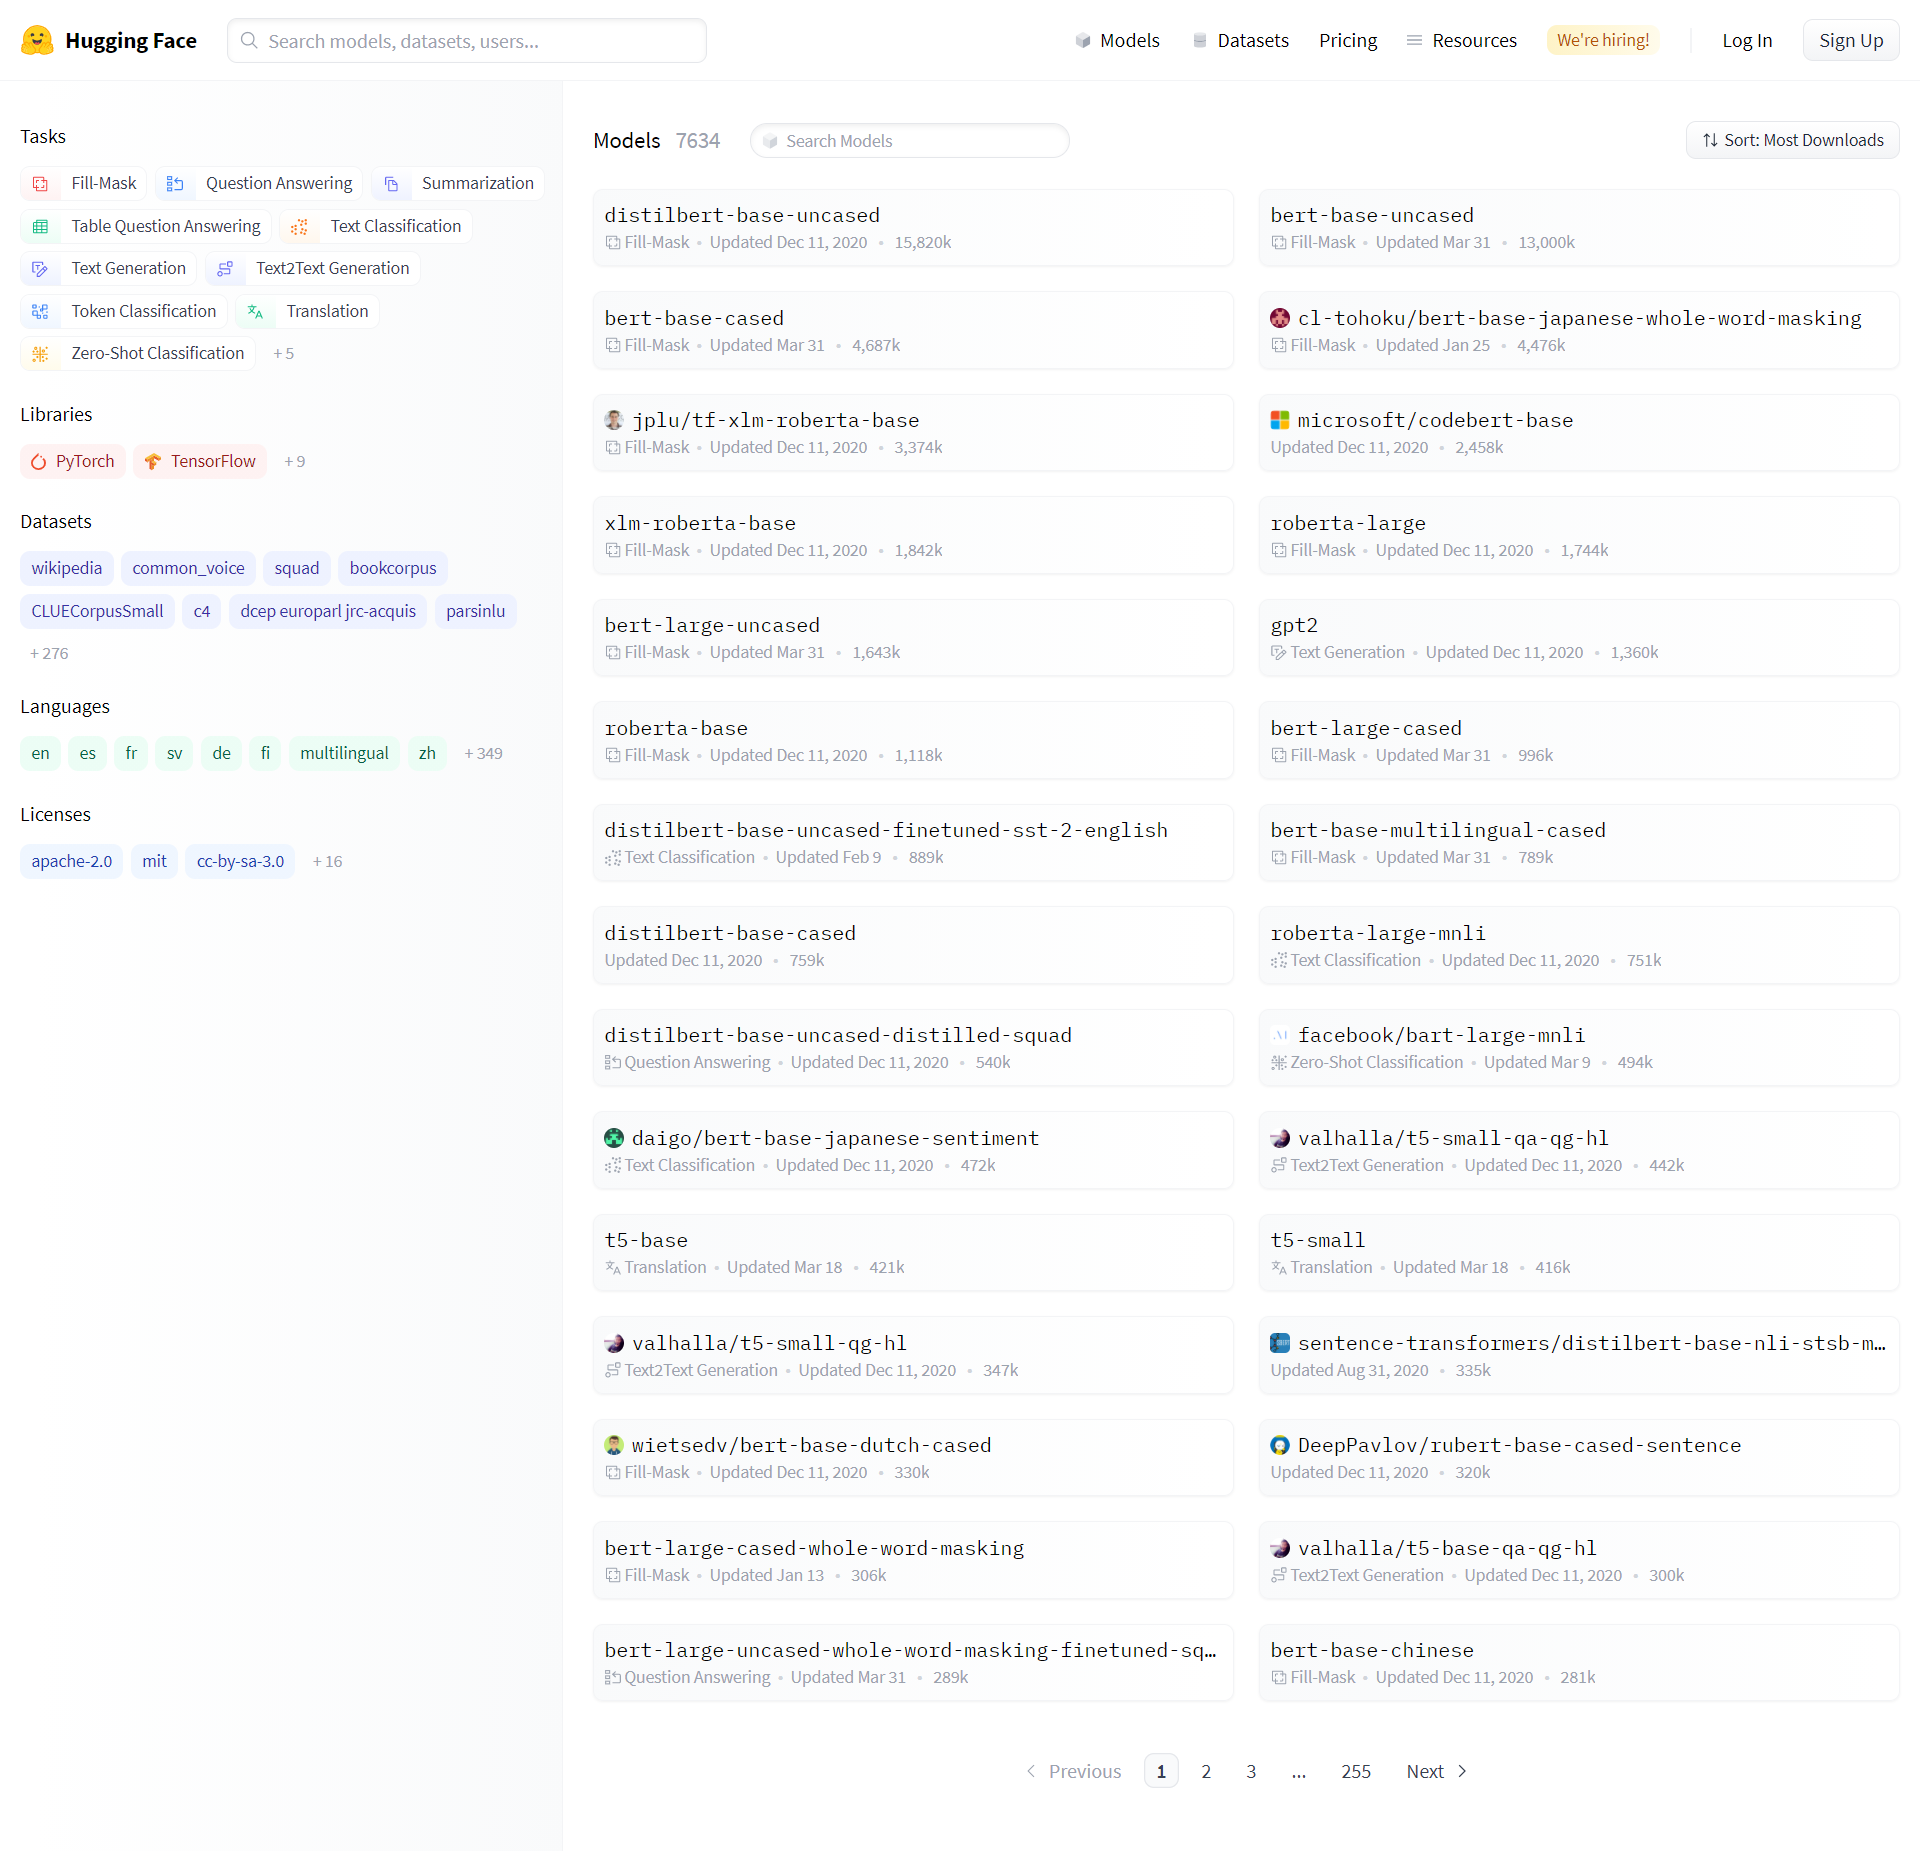Image resolution: width=1920 pixels, height=1851 pixels.
Task: Click the Table Question Answering icon
Action: point(41,227)
